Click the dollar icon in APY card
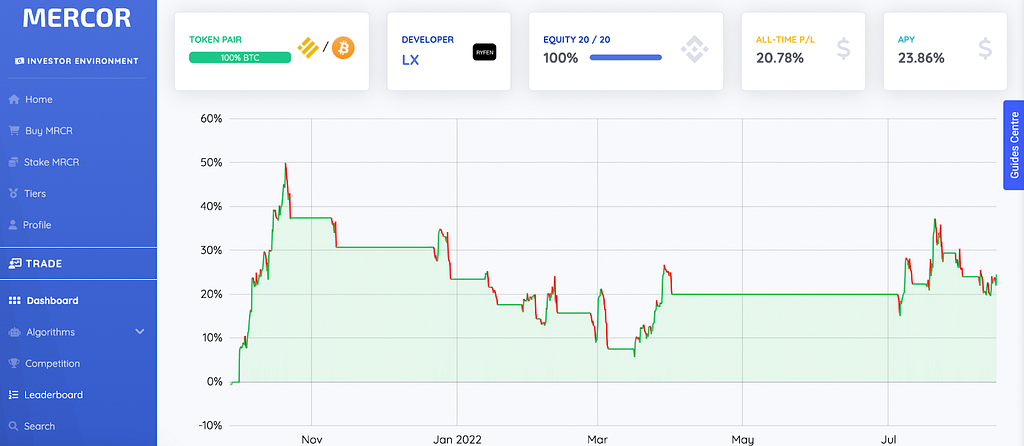1024x446 pixels. 985,50
